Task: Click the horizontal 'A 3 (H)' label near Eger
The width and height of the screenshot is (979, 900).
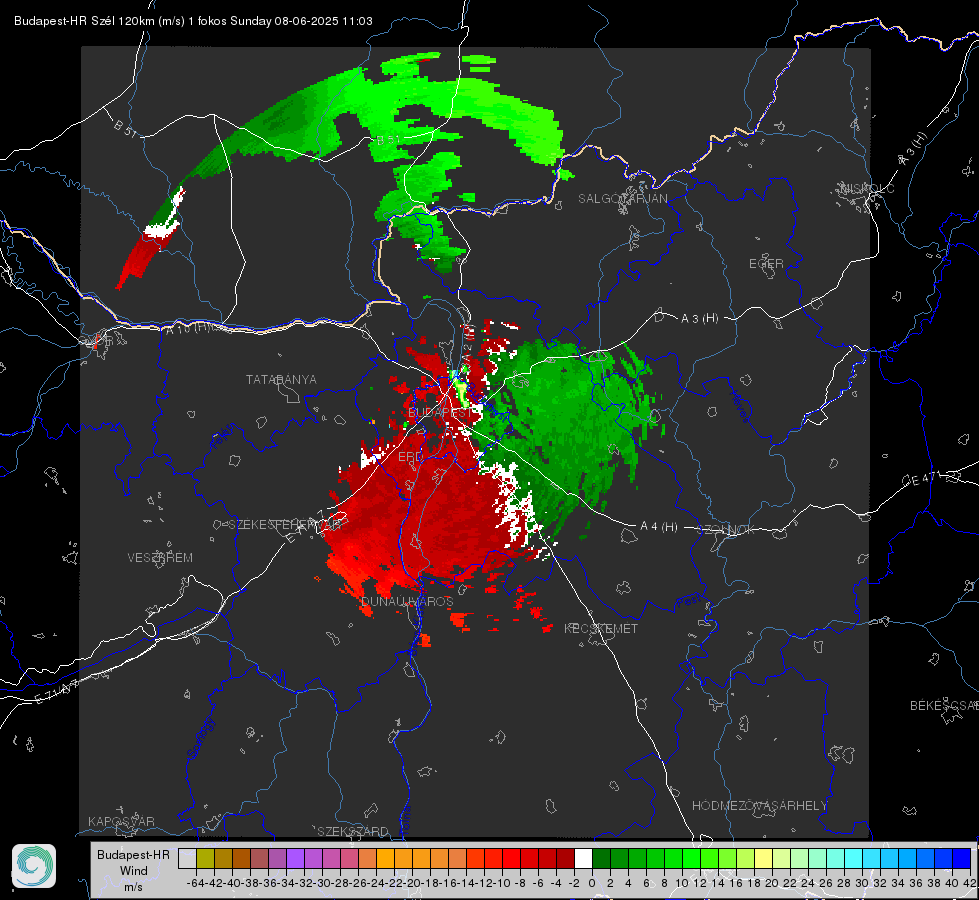Action: click(x=699, y=319)
